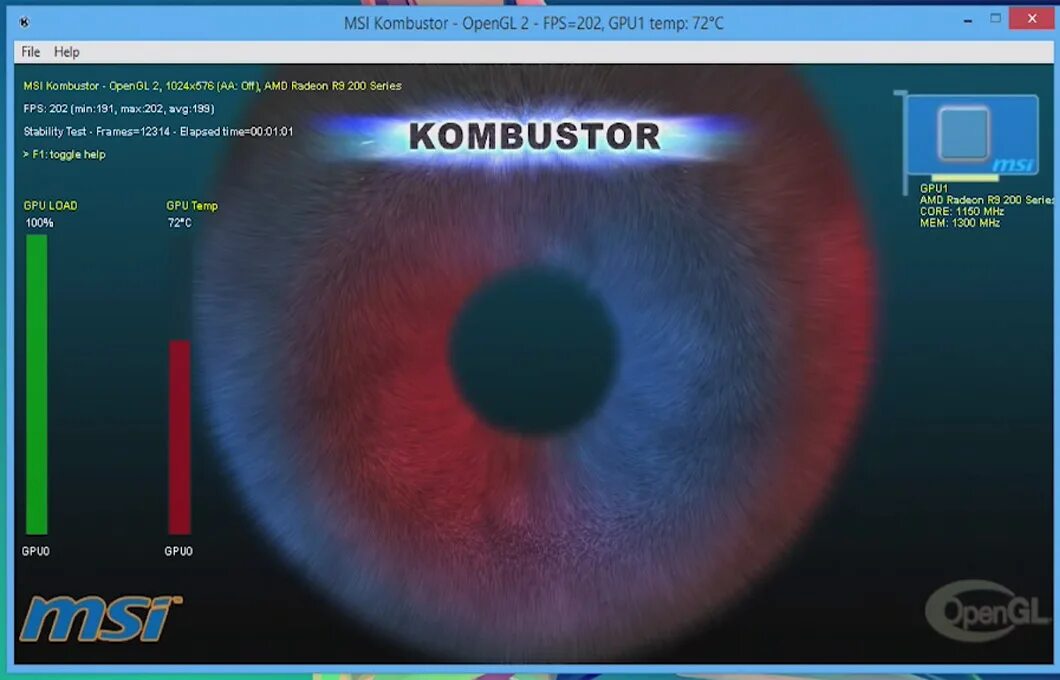Click the 'GPU Temp' heading
This screenshot has height=680, width=1060.
click(192, 205)
